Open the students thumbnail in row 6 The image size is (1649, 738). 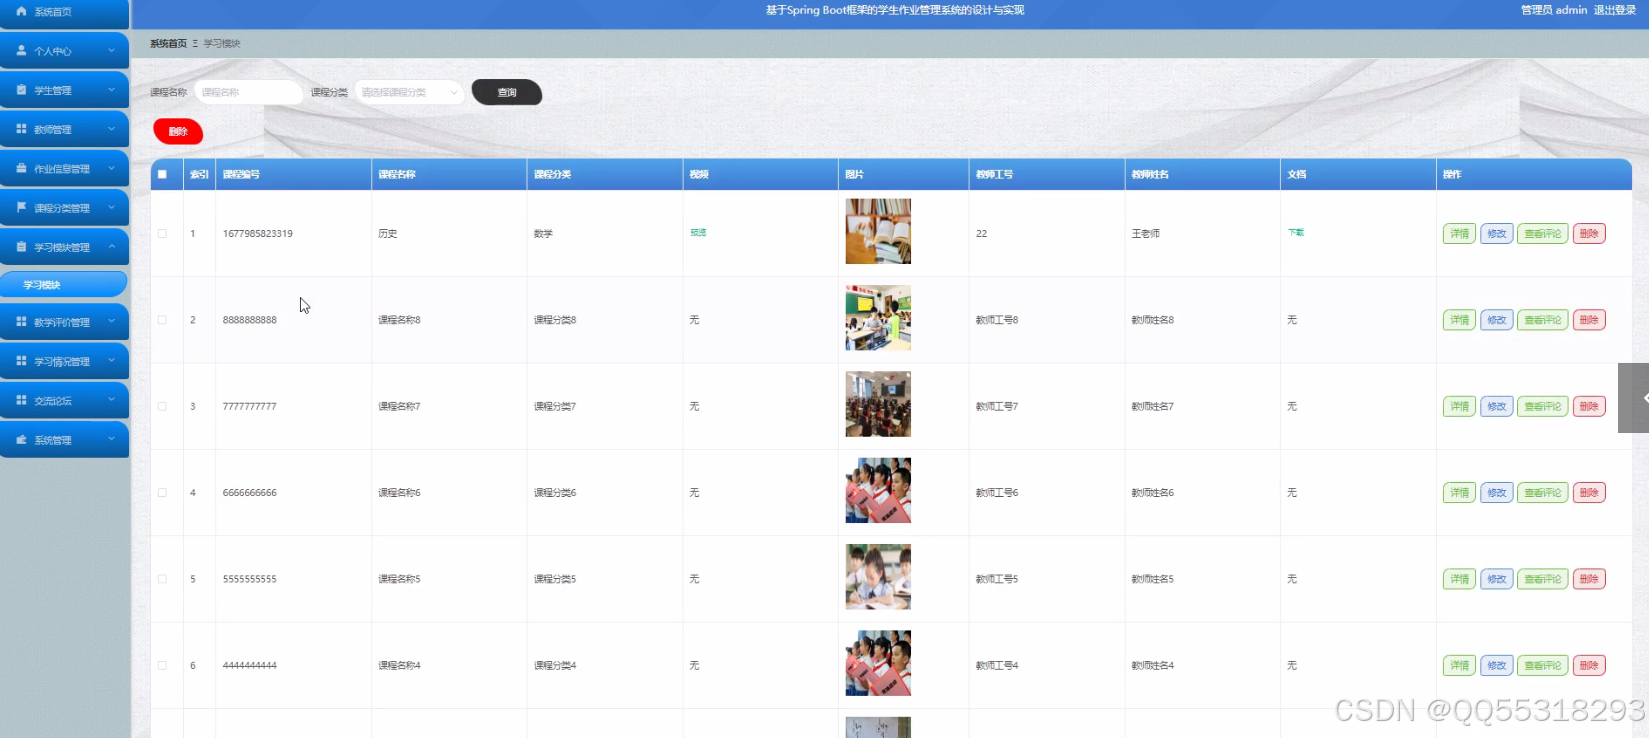pos(878,663)
